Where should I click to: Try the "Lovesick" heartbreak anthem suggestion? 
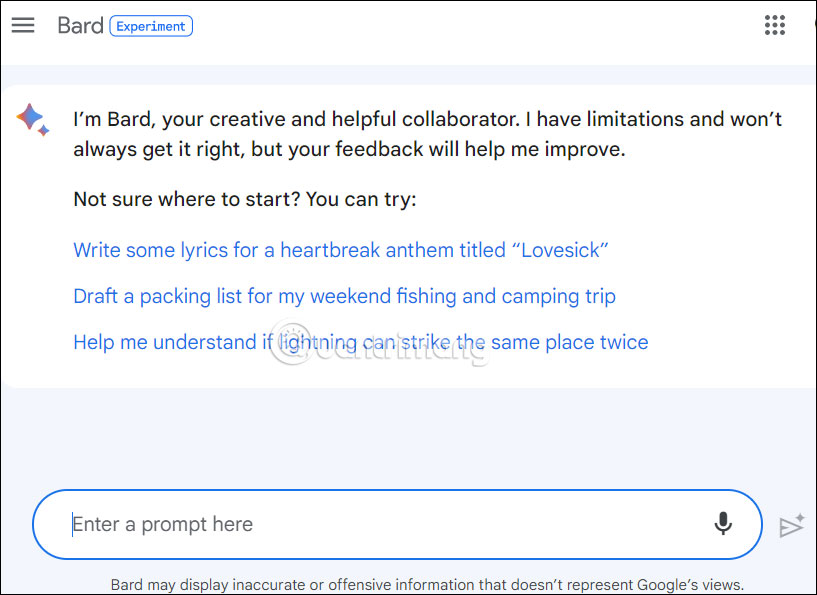pyautogui.click(x=341, y=250)
